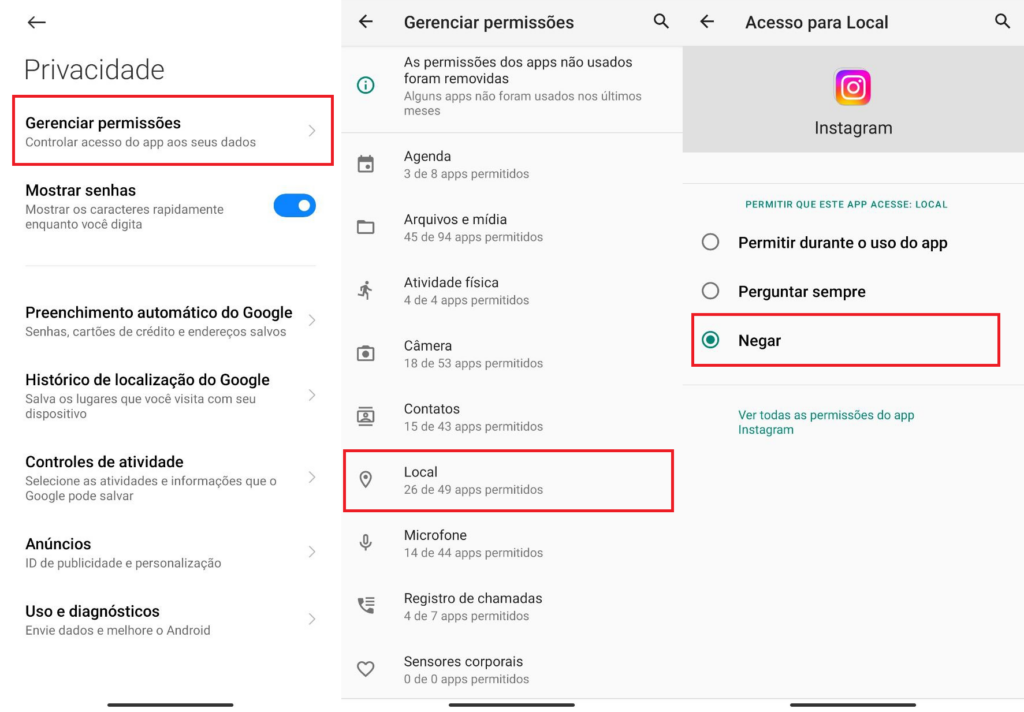The width and height of the screenshot is (1024, 712).
Task: Tap back arrow on Privacidade screen
Action: (37, 22)
